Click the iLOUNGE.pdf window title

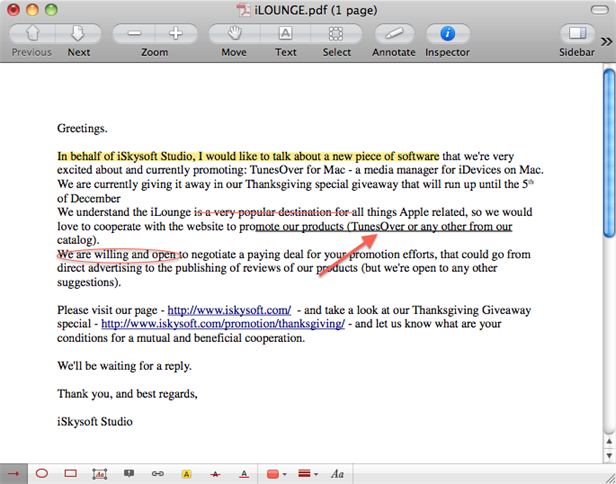click(315, 10)
